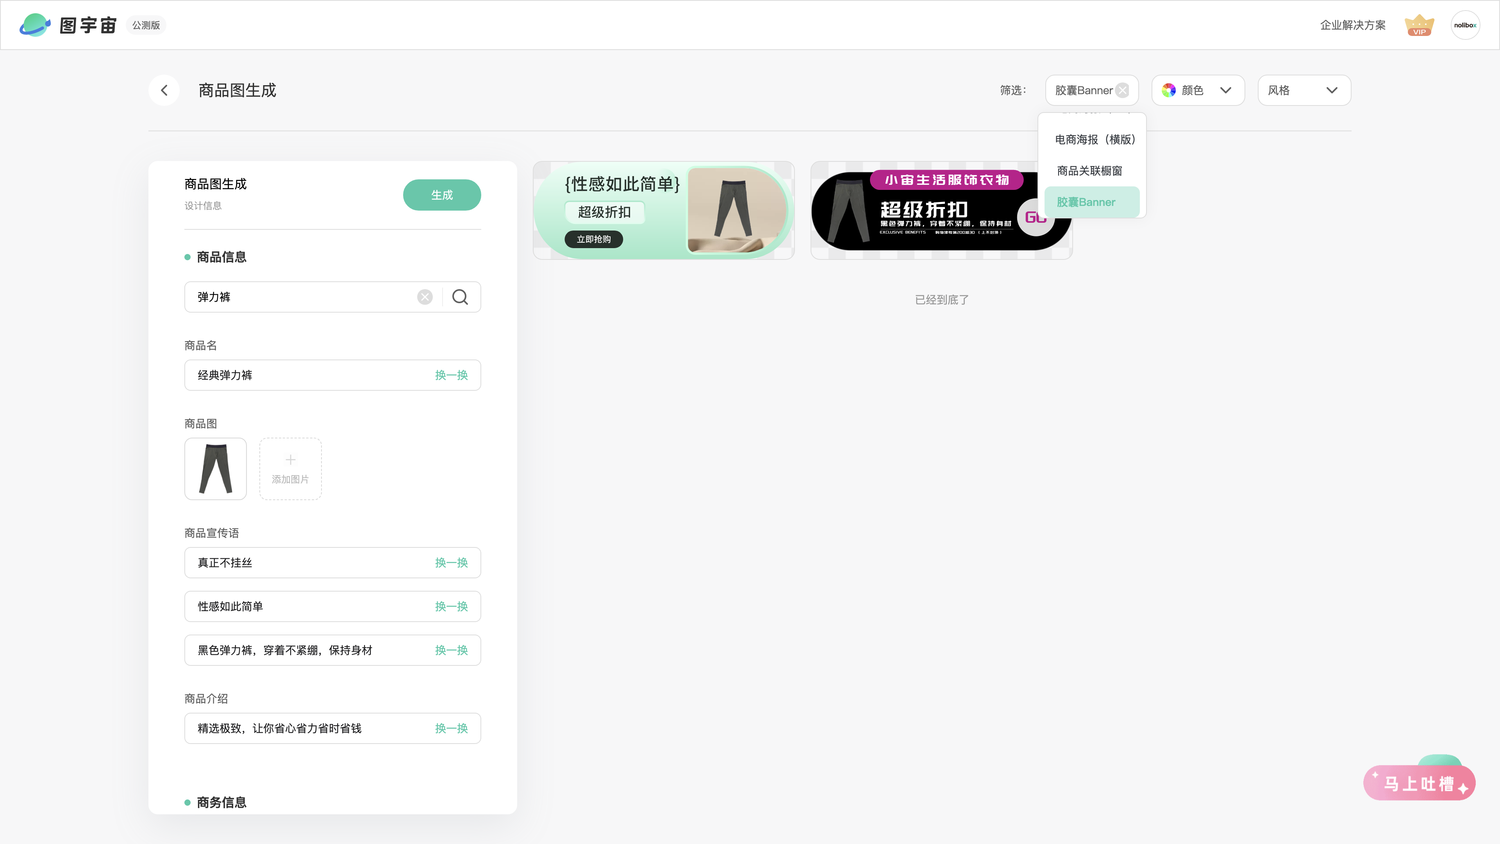Go back with the left arrow button
Image resolution: width=1500 pixels, height=844 pixels.
click(x=164, y=90)
